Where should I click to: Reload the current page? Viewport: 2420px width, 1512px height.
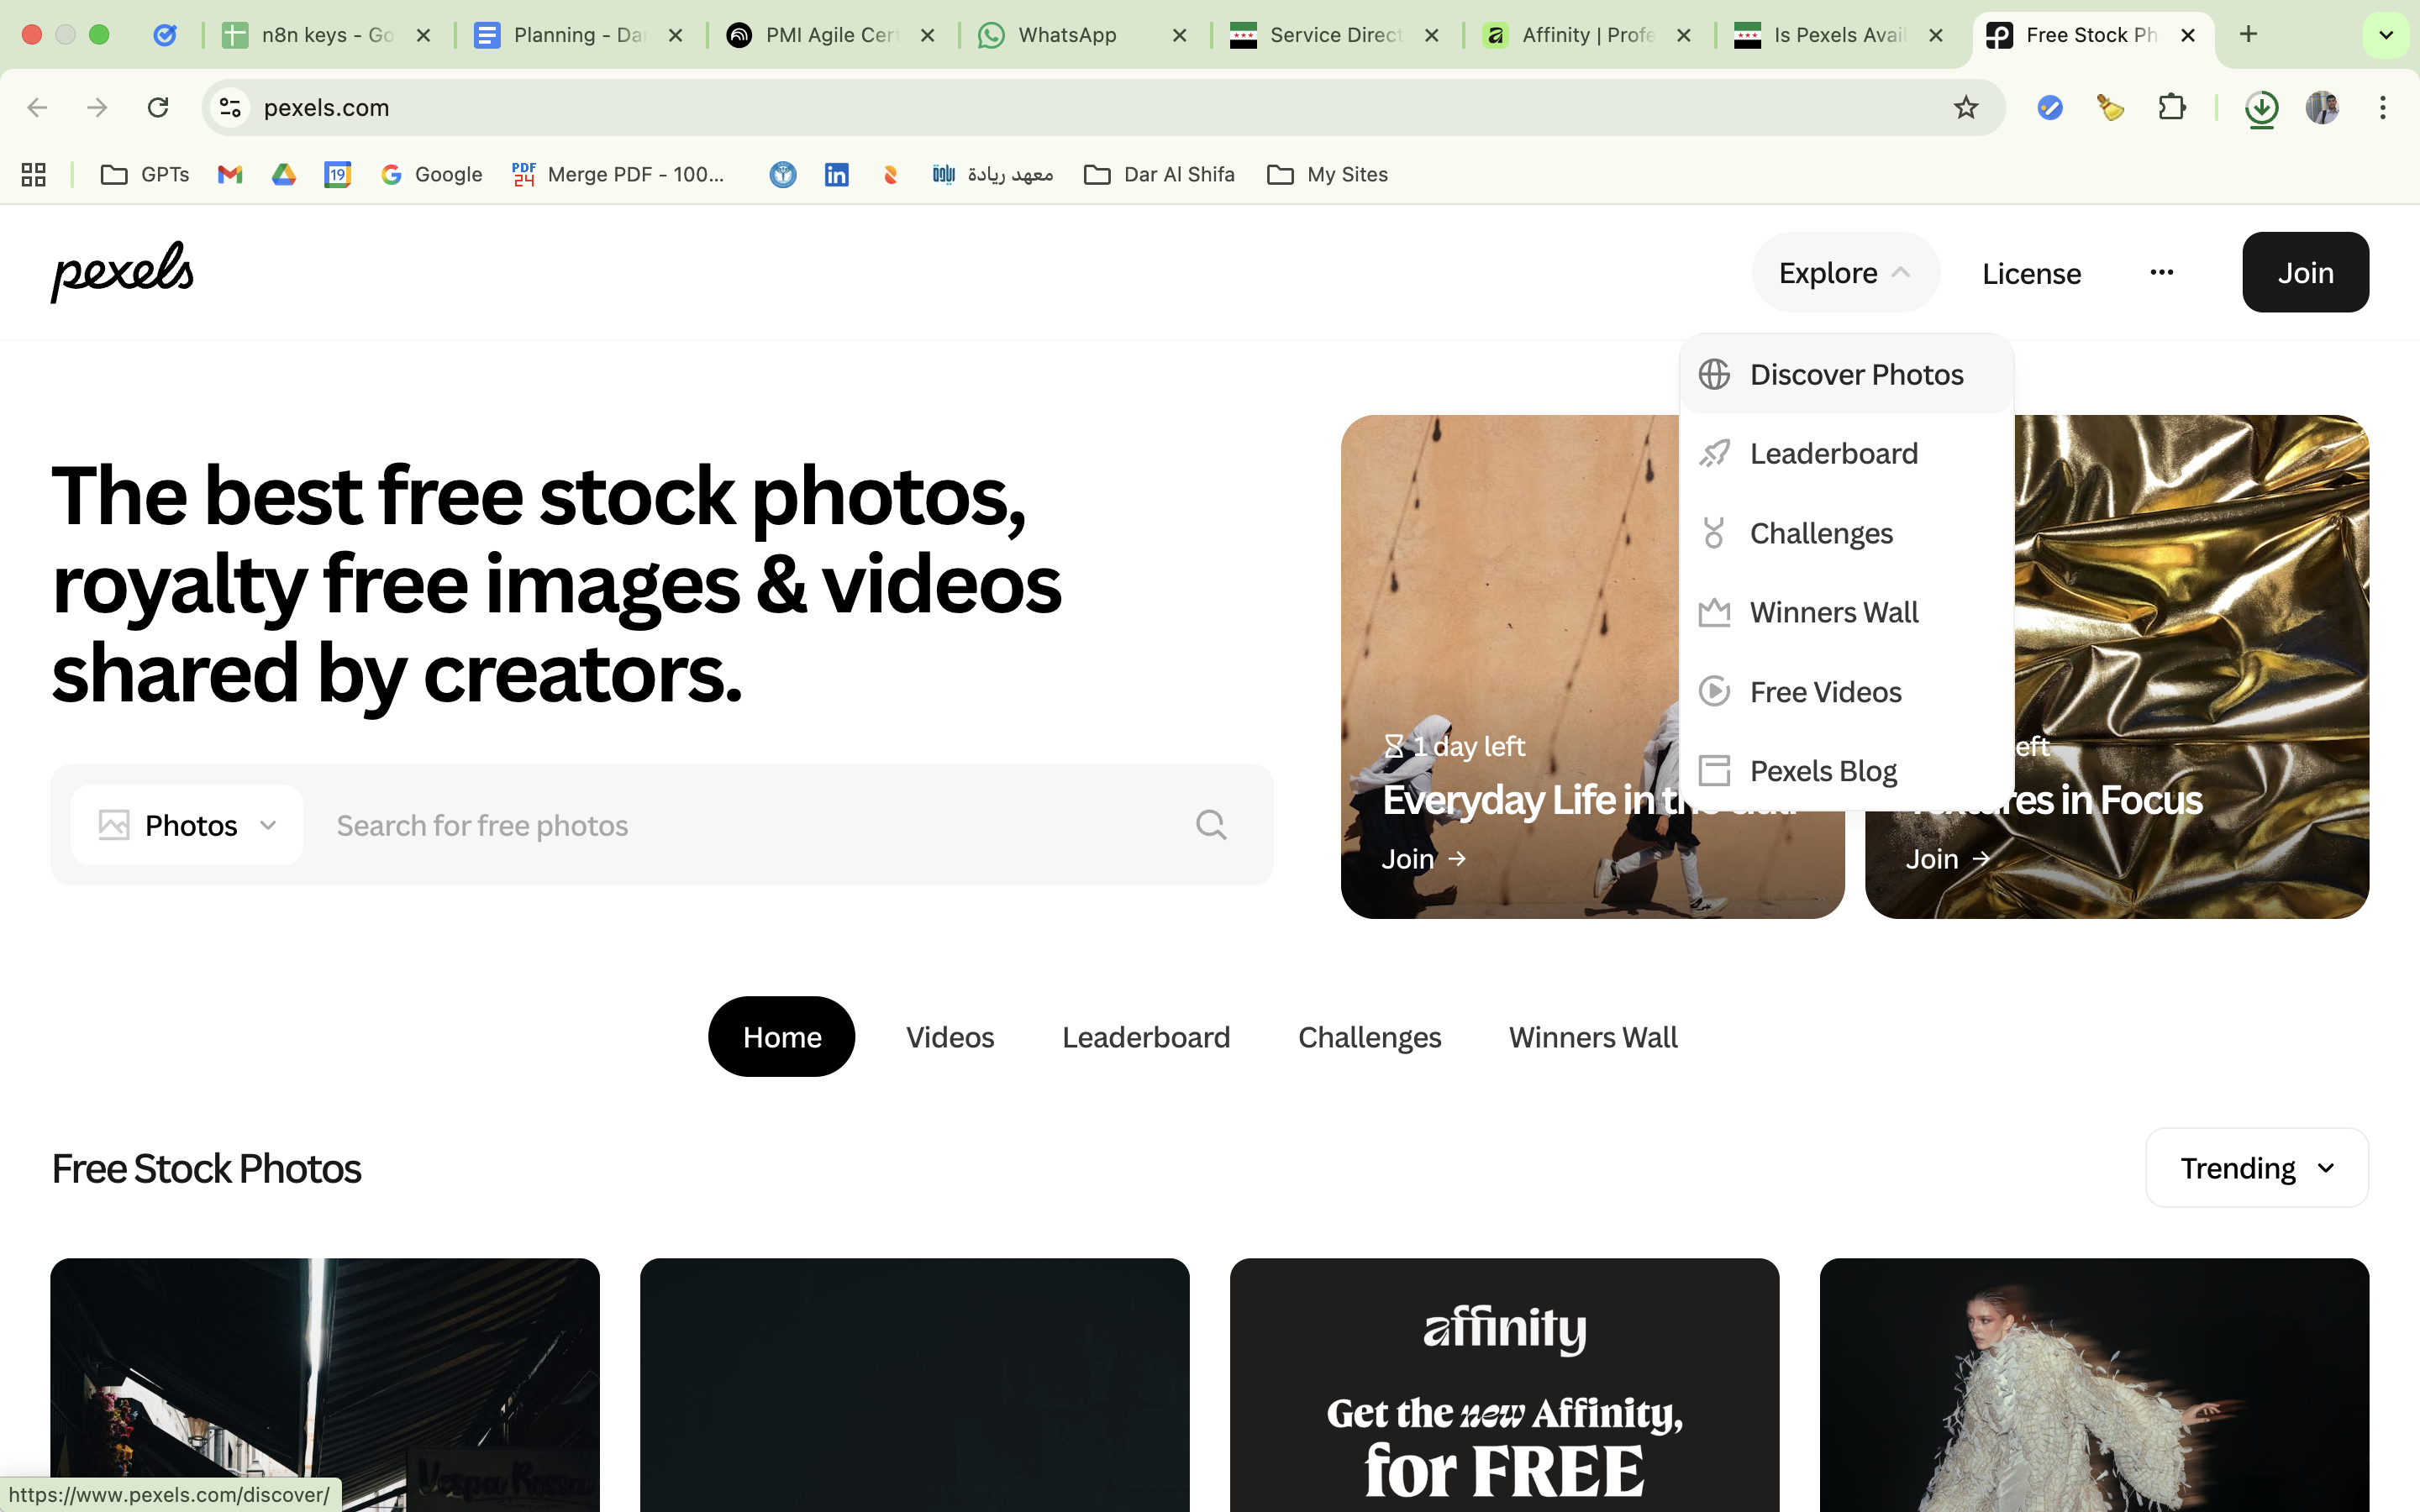click(158, 108)
